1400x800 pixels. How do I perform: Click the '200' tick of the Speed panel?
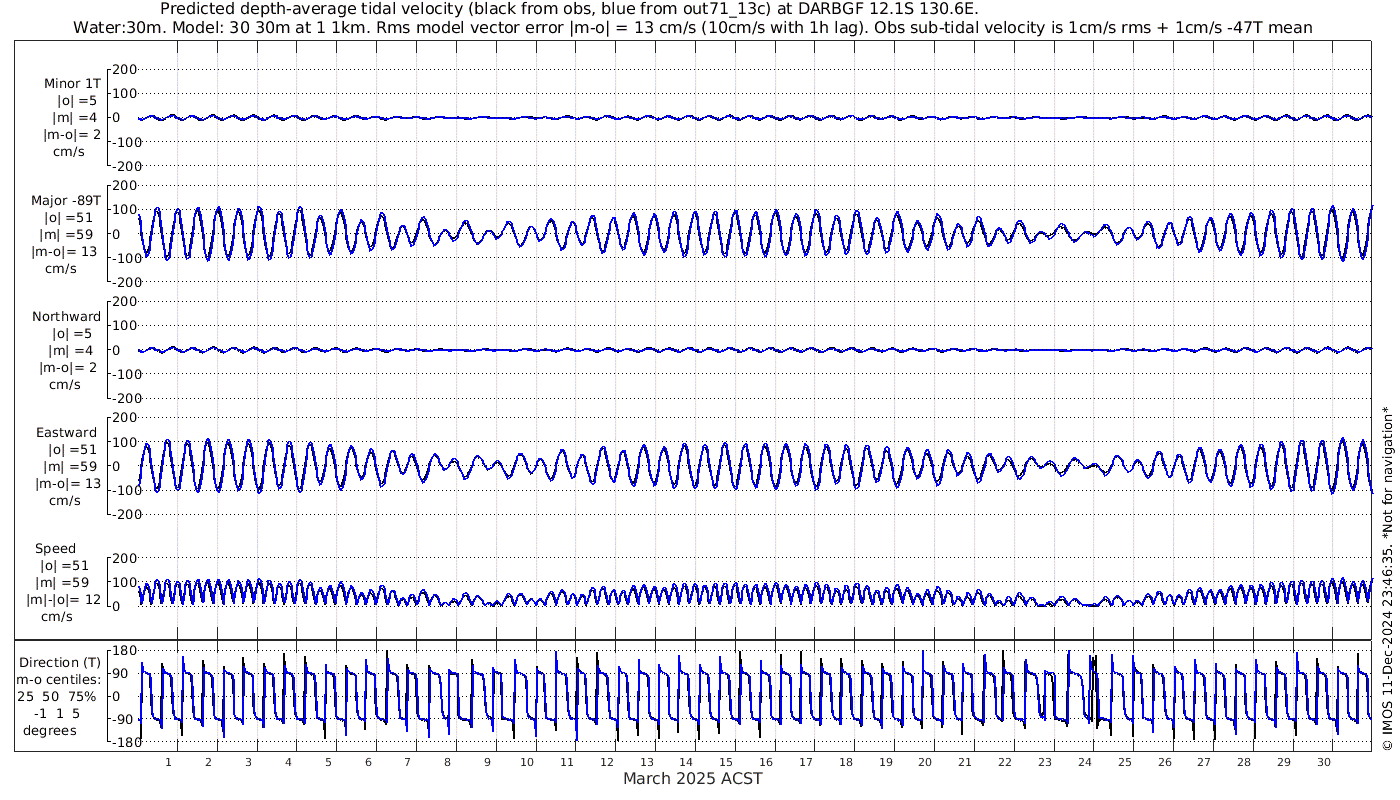(124, 558)
